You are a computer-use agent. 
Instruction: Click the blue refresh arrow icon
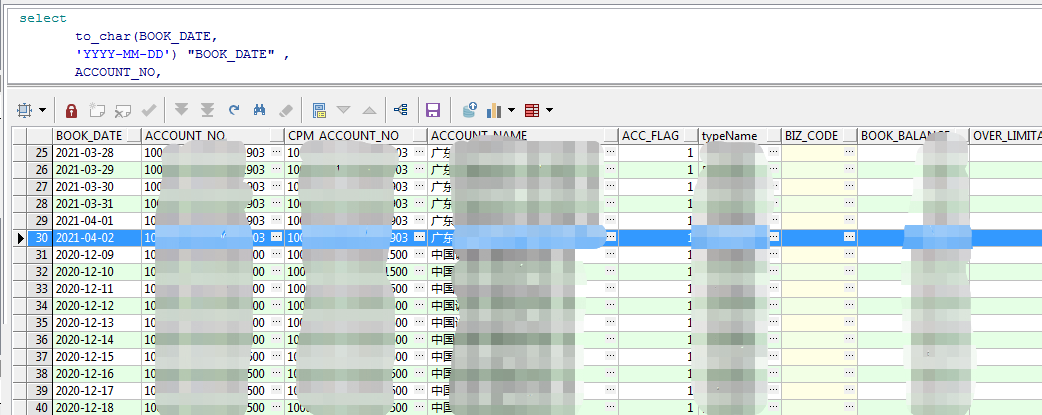(x=233, y=110)
